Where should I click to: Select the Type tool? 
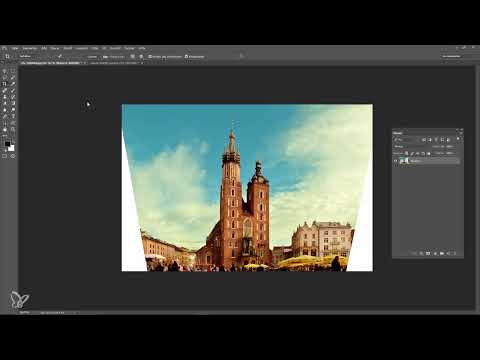click(x=13, y=116)
